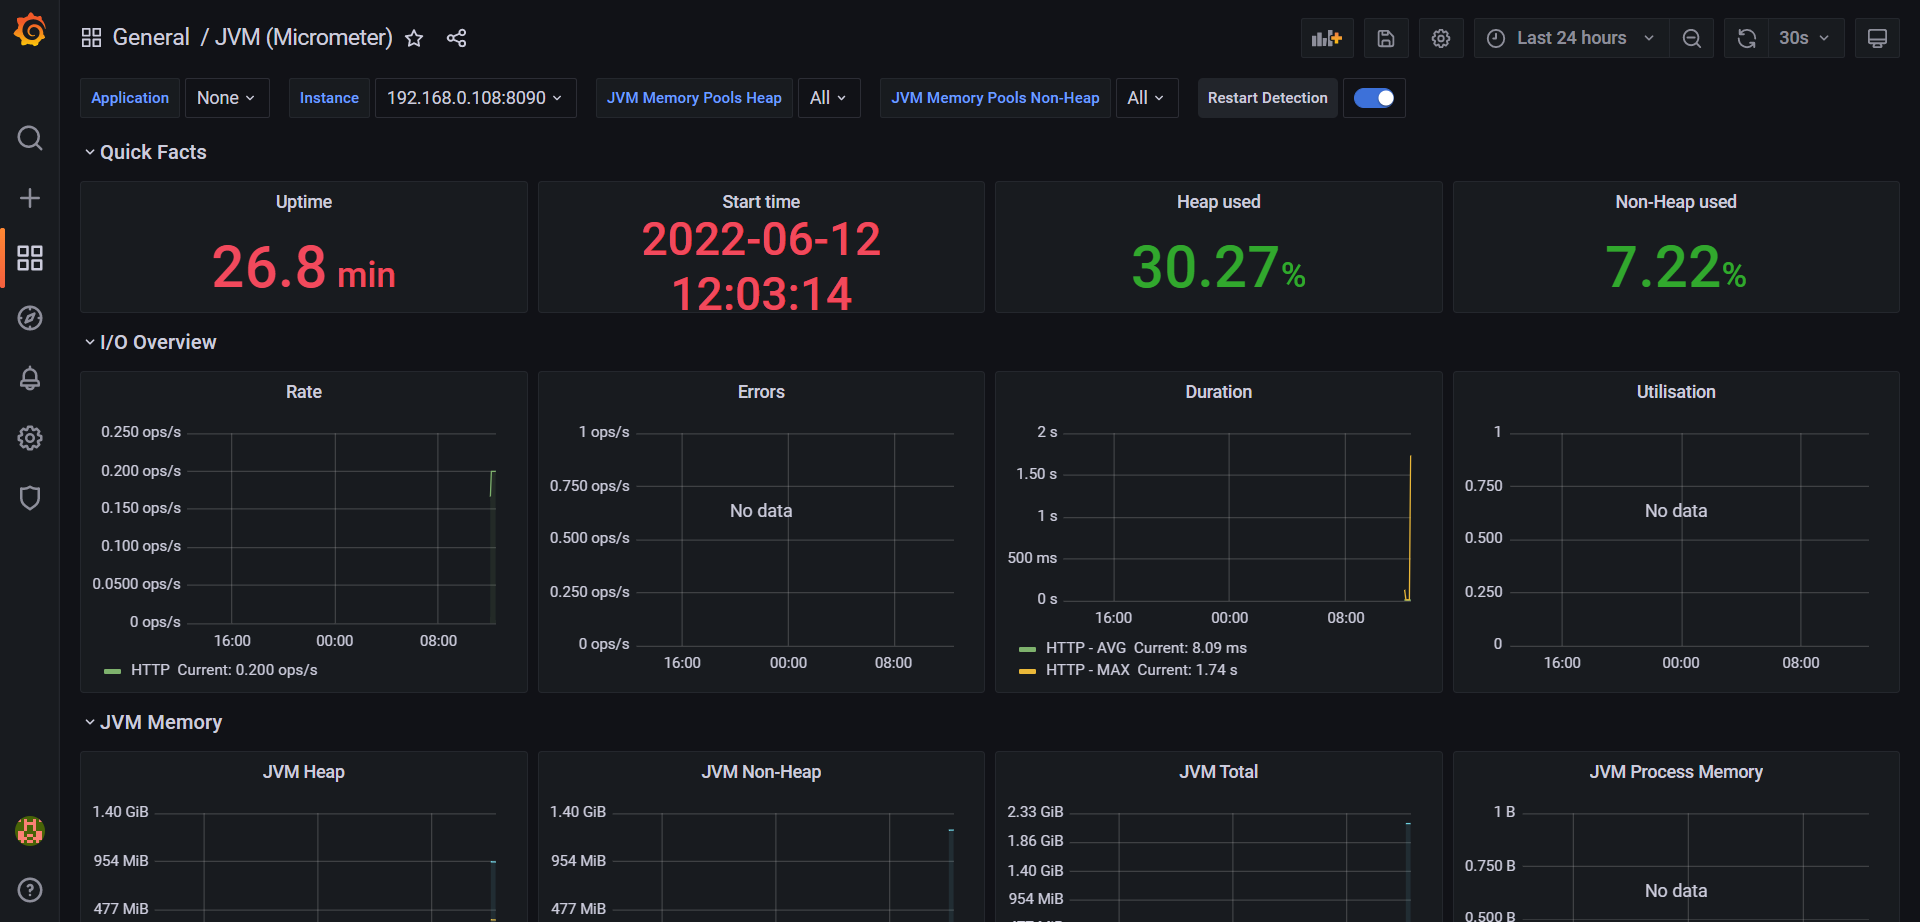Image resolution: width=1920 pixels, height=922 pixels.
Task: Open dashboard settings gear in toolbar
Action: point(1441,38)
